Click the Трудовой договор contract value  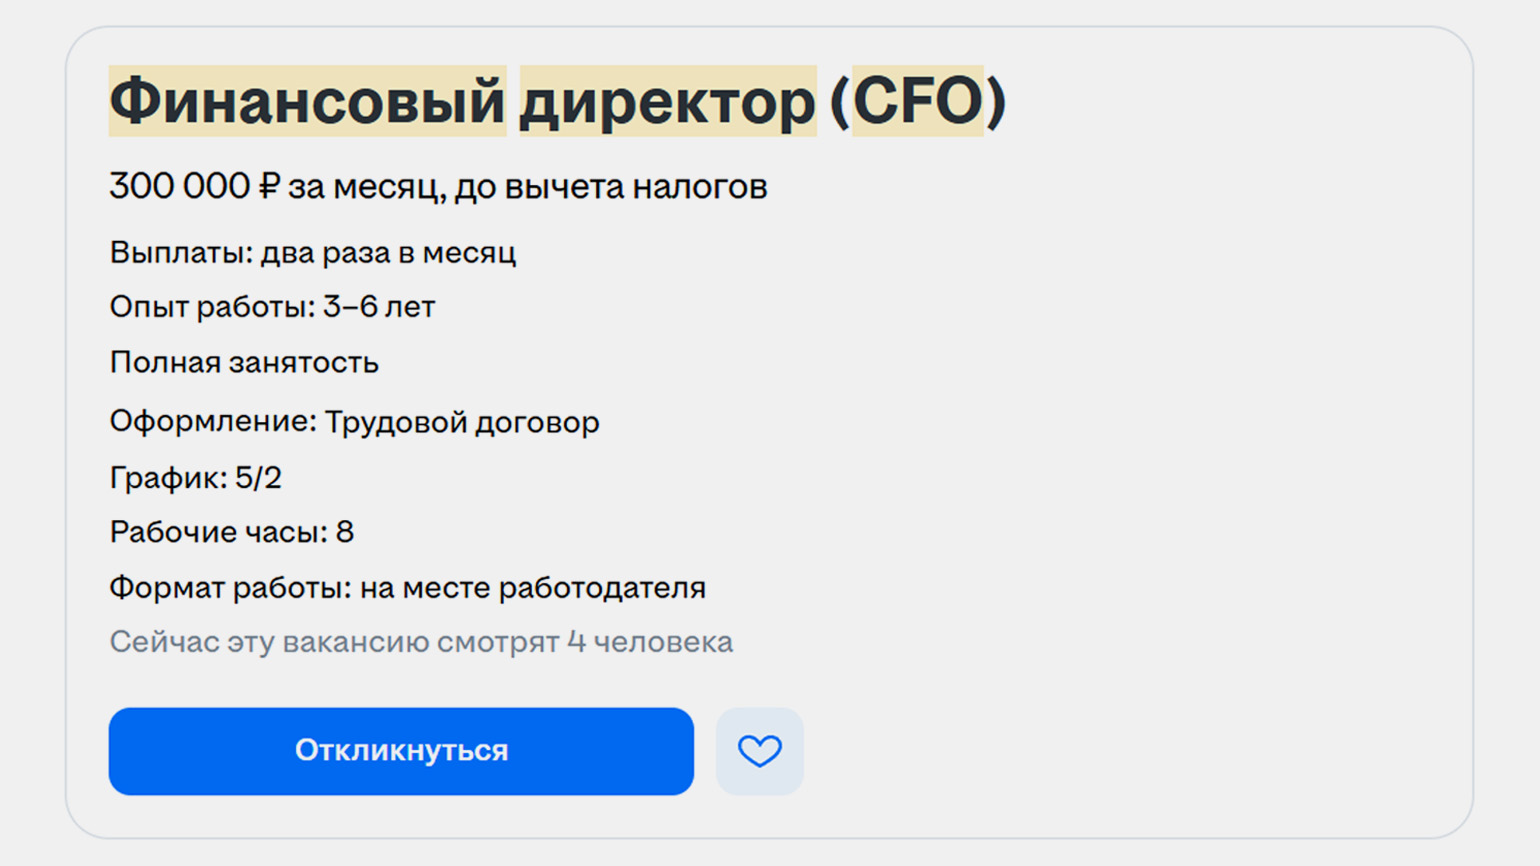(462, 422)
